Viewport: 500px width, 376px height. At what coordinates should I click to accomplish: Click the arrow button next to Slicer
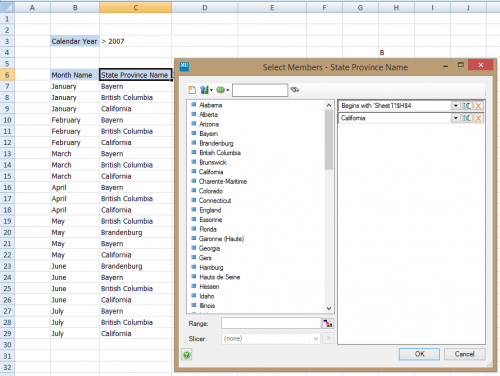tap(328, 339)
